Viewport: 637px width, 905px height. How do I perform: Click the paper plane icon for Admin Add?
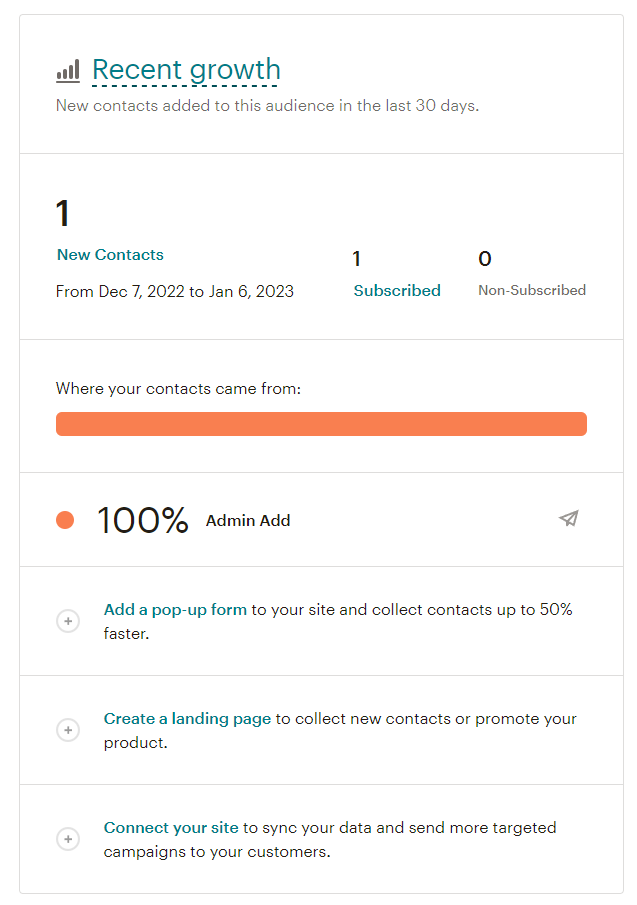(x=569, y=518)
